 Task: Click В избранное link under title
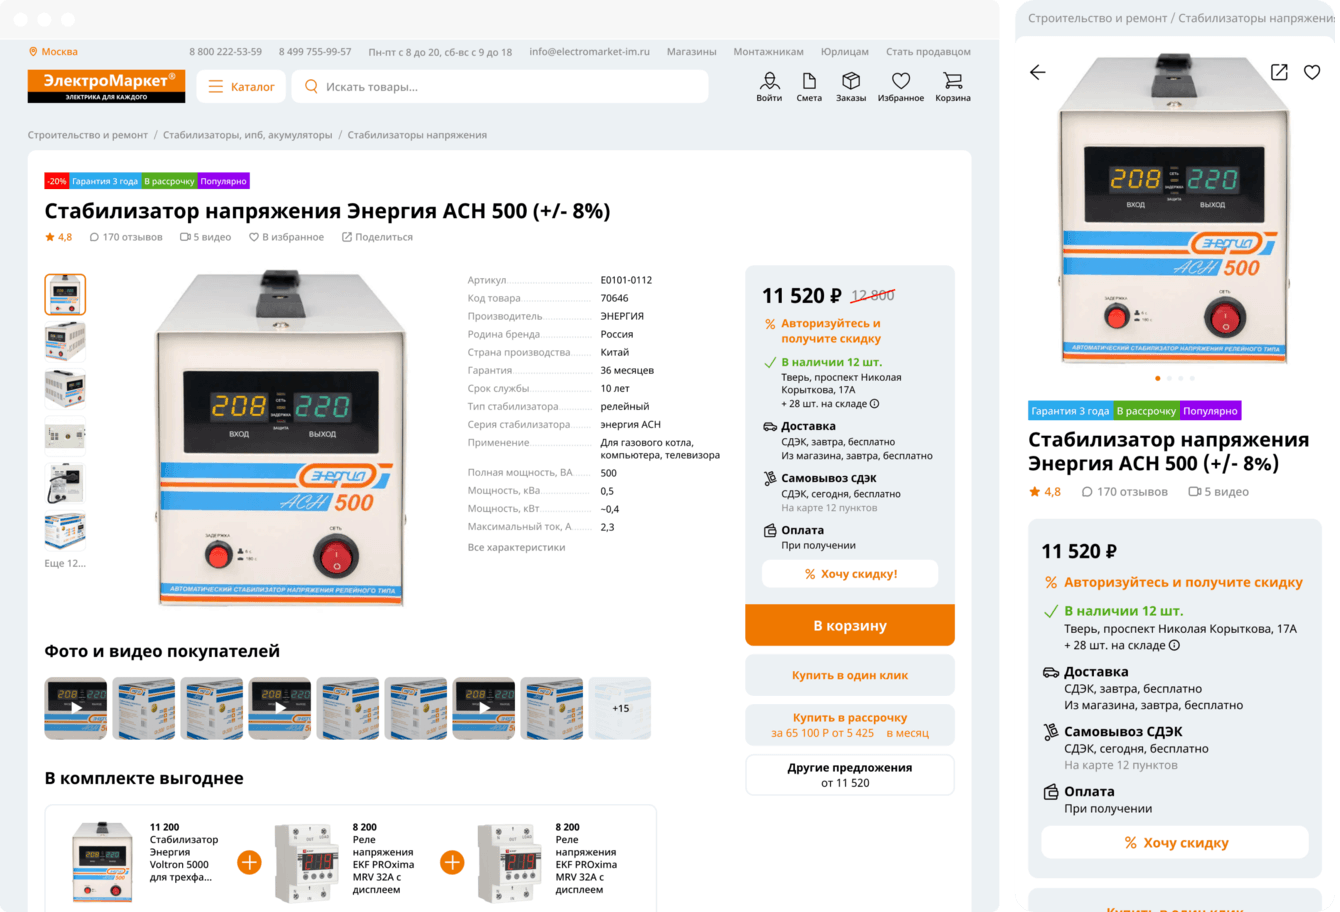286,237
